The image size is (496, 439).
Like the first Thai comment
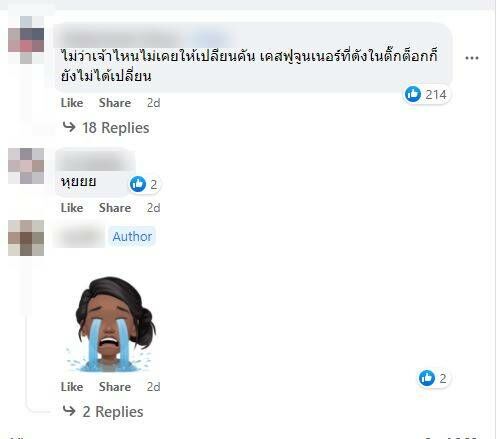pos(72,103)
